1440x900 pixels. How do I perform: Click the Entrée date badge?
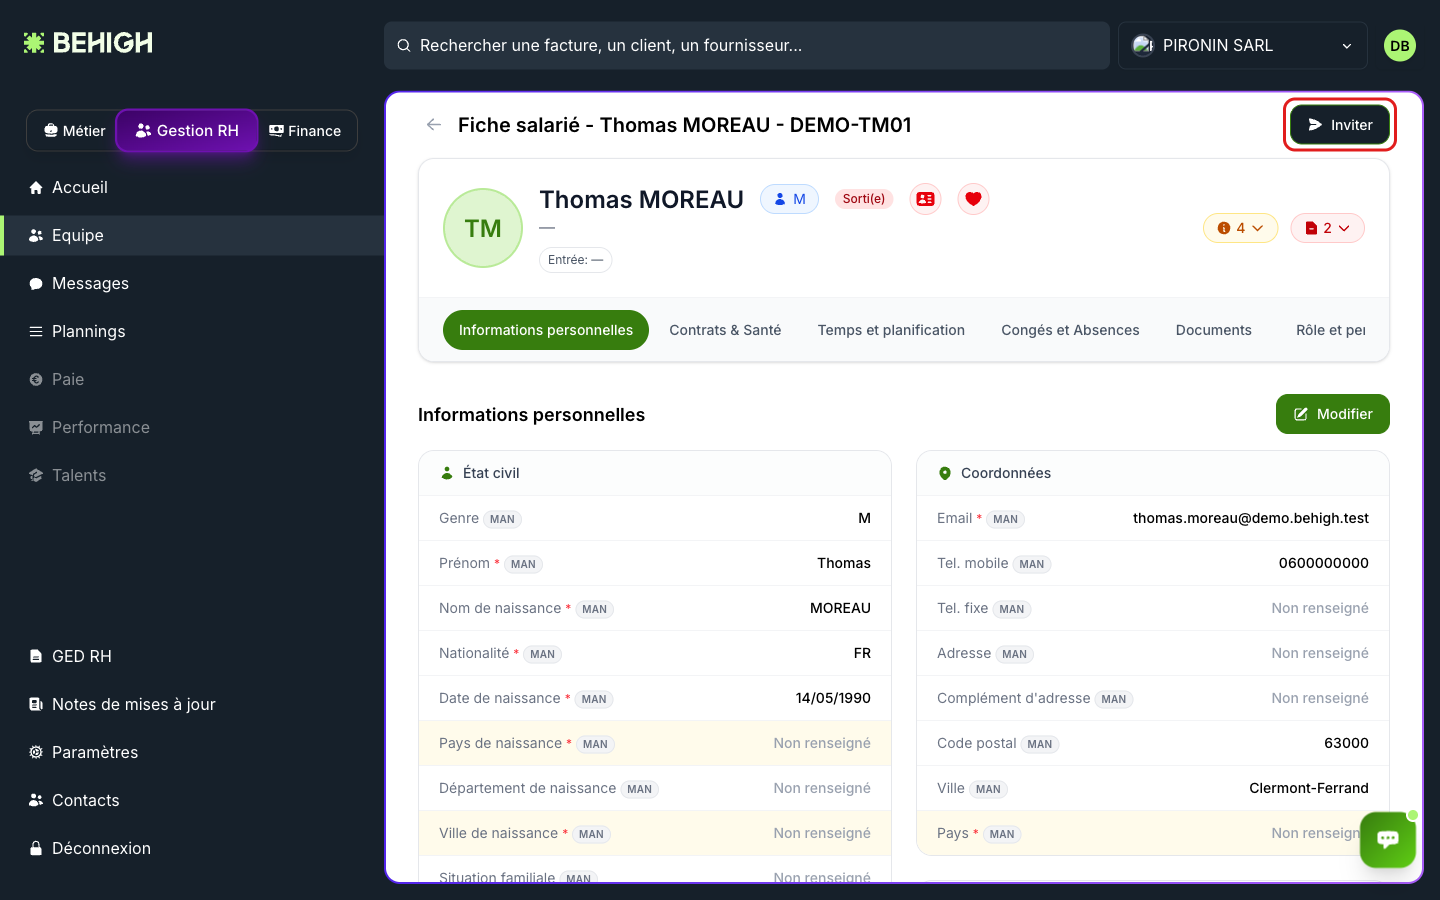click(x=576, y=260)
